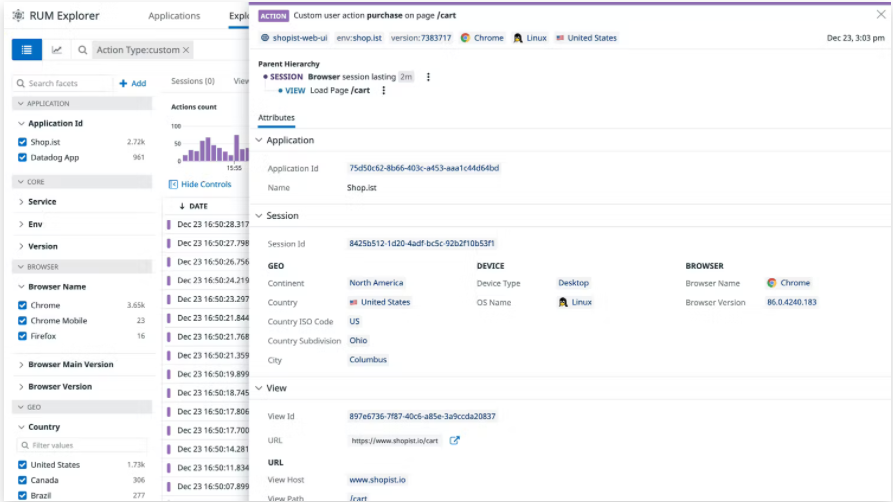Expand the Version facet

[21, 247]
